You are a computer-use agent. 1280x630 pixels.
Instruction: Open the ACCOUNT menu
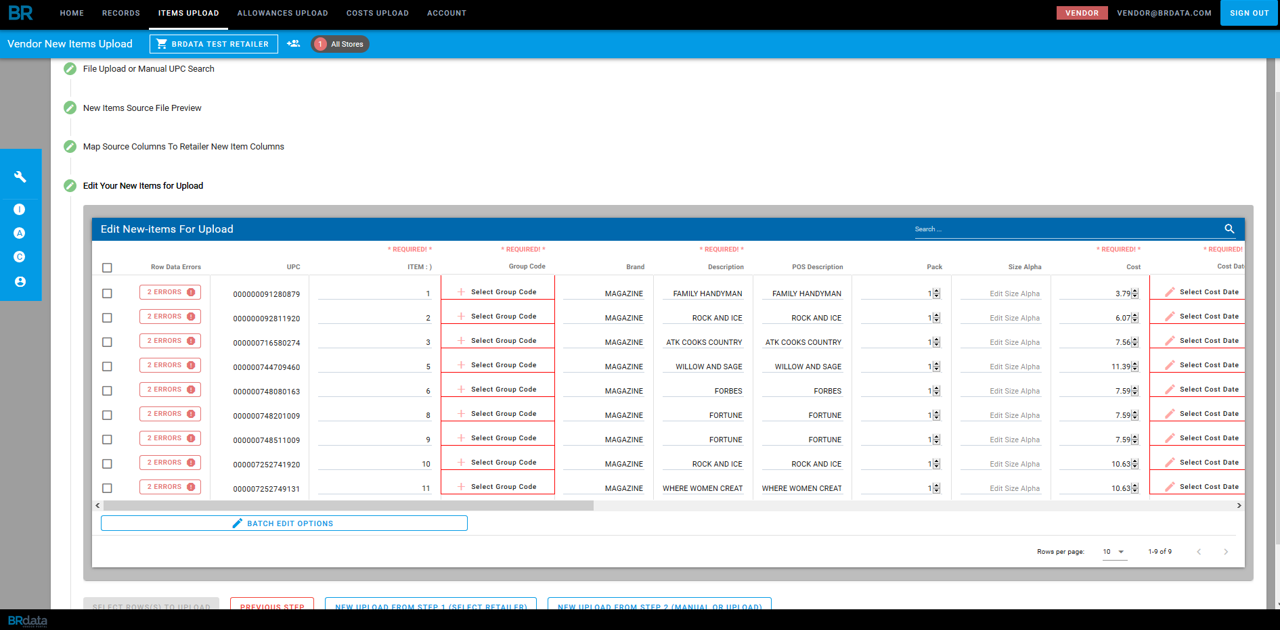click(447, 13)
